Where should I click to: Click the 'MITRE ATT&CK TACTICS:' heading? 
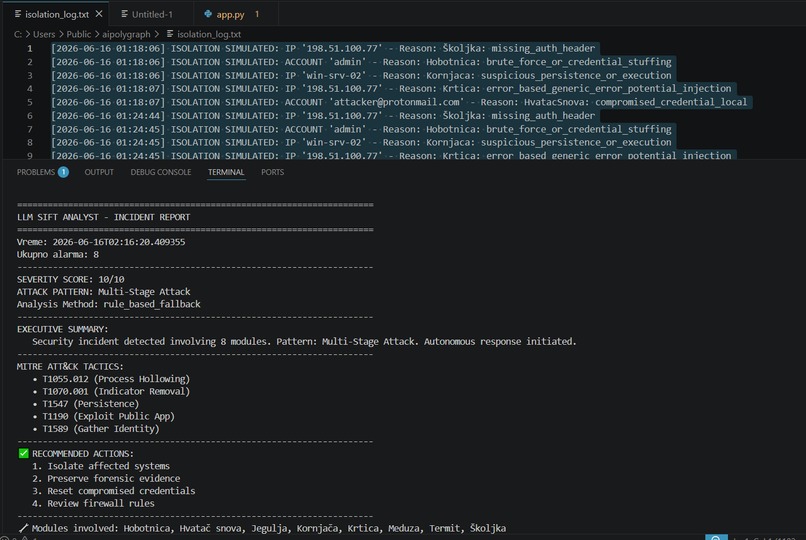(x=70, y=366)
